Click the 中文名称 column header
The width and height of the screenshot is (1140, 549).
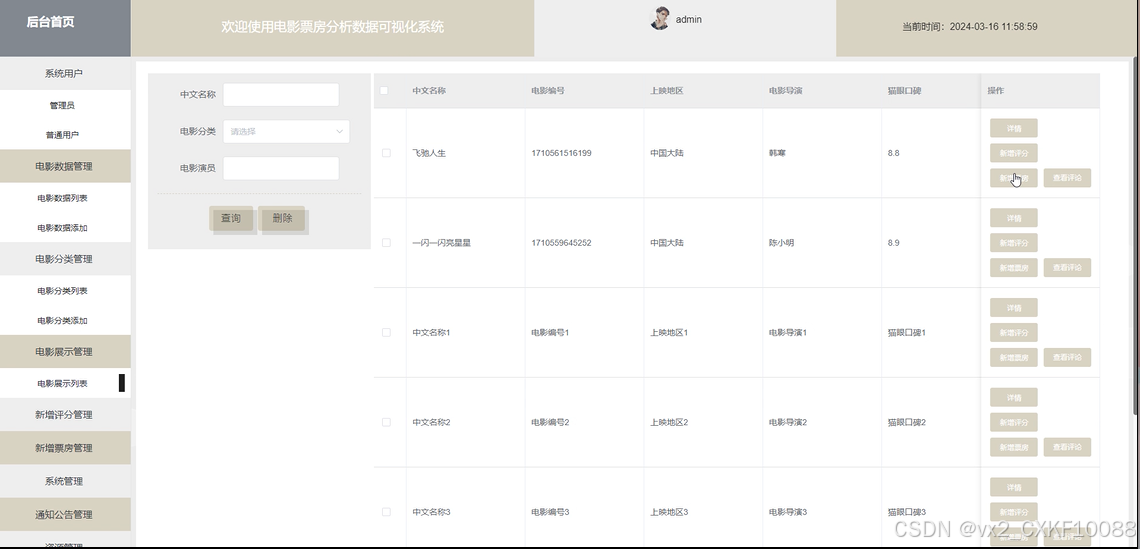tap(429, 91)
